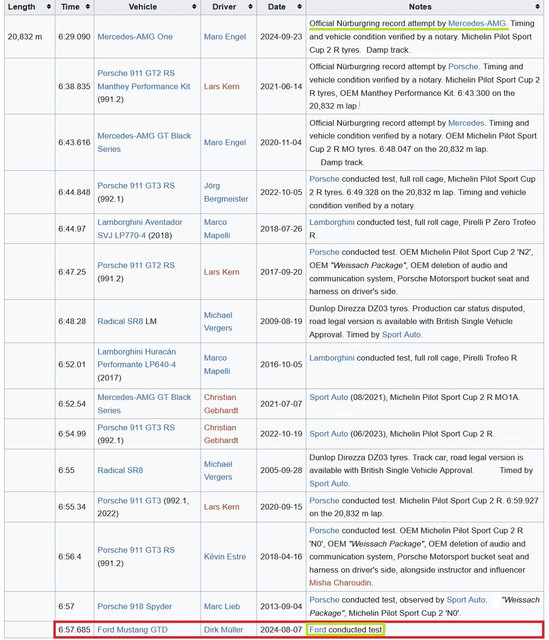Open Sport Auto link in 6:48.28 row notes
Image resolution: width=549 pixels, height=640 pixels.
pyautogui.click(x=402, y=335)
